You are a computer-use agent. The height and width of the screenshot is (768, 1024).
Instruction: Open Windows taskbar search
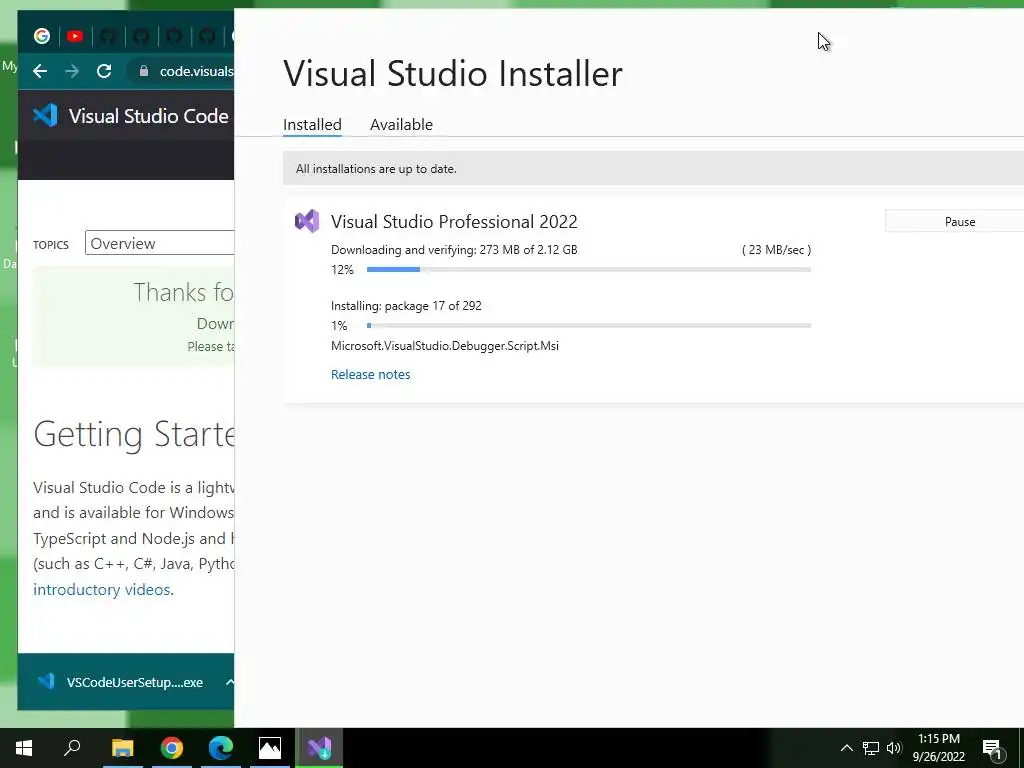(72, 748)
